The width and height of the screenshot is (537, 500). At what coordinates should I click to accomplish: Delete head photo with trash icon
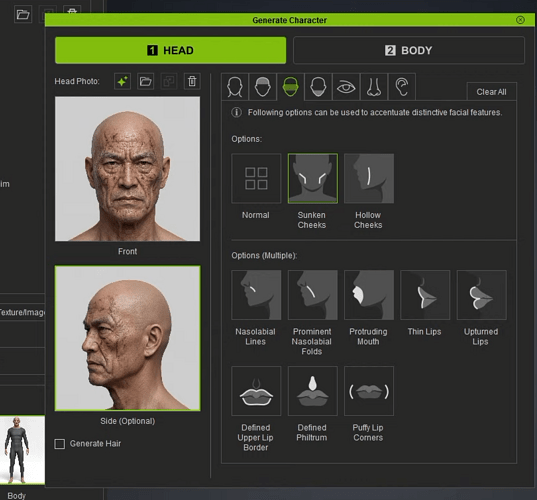(192, 82)
